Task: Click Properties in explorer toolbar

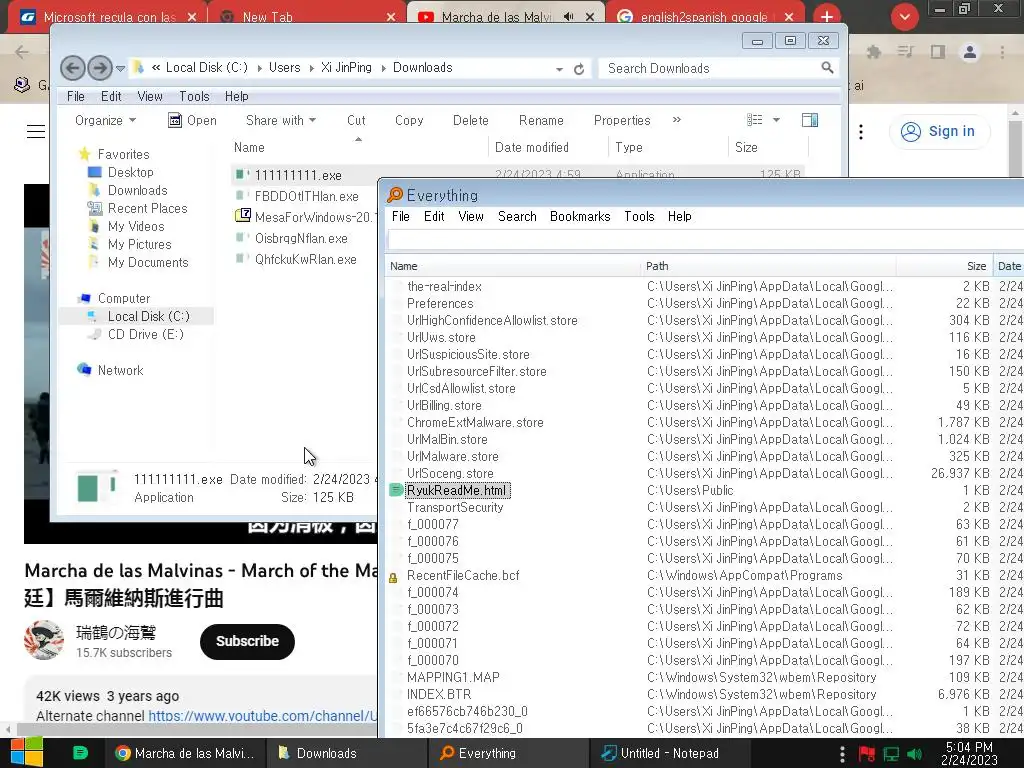Action: (x=622, y=120)
